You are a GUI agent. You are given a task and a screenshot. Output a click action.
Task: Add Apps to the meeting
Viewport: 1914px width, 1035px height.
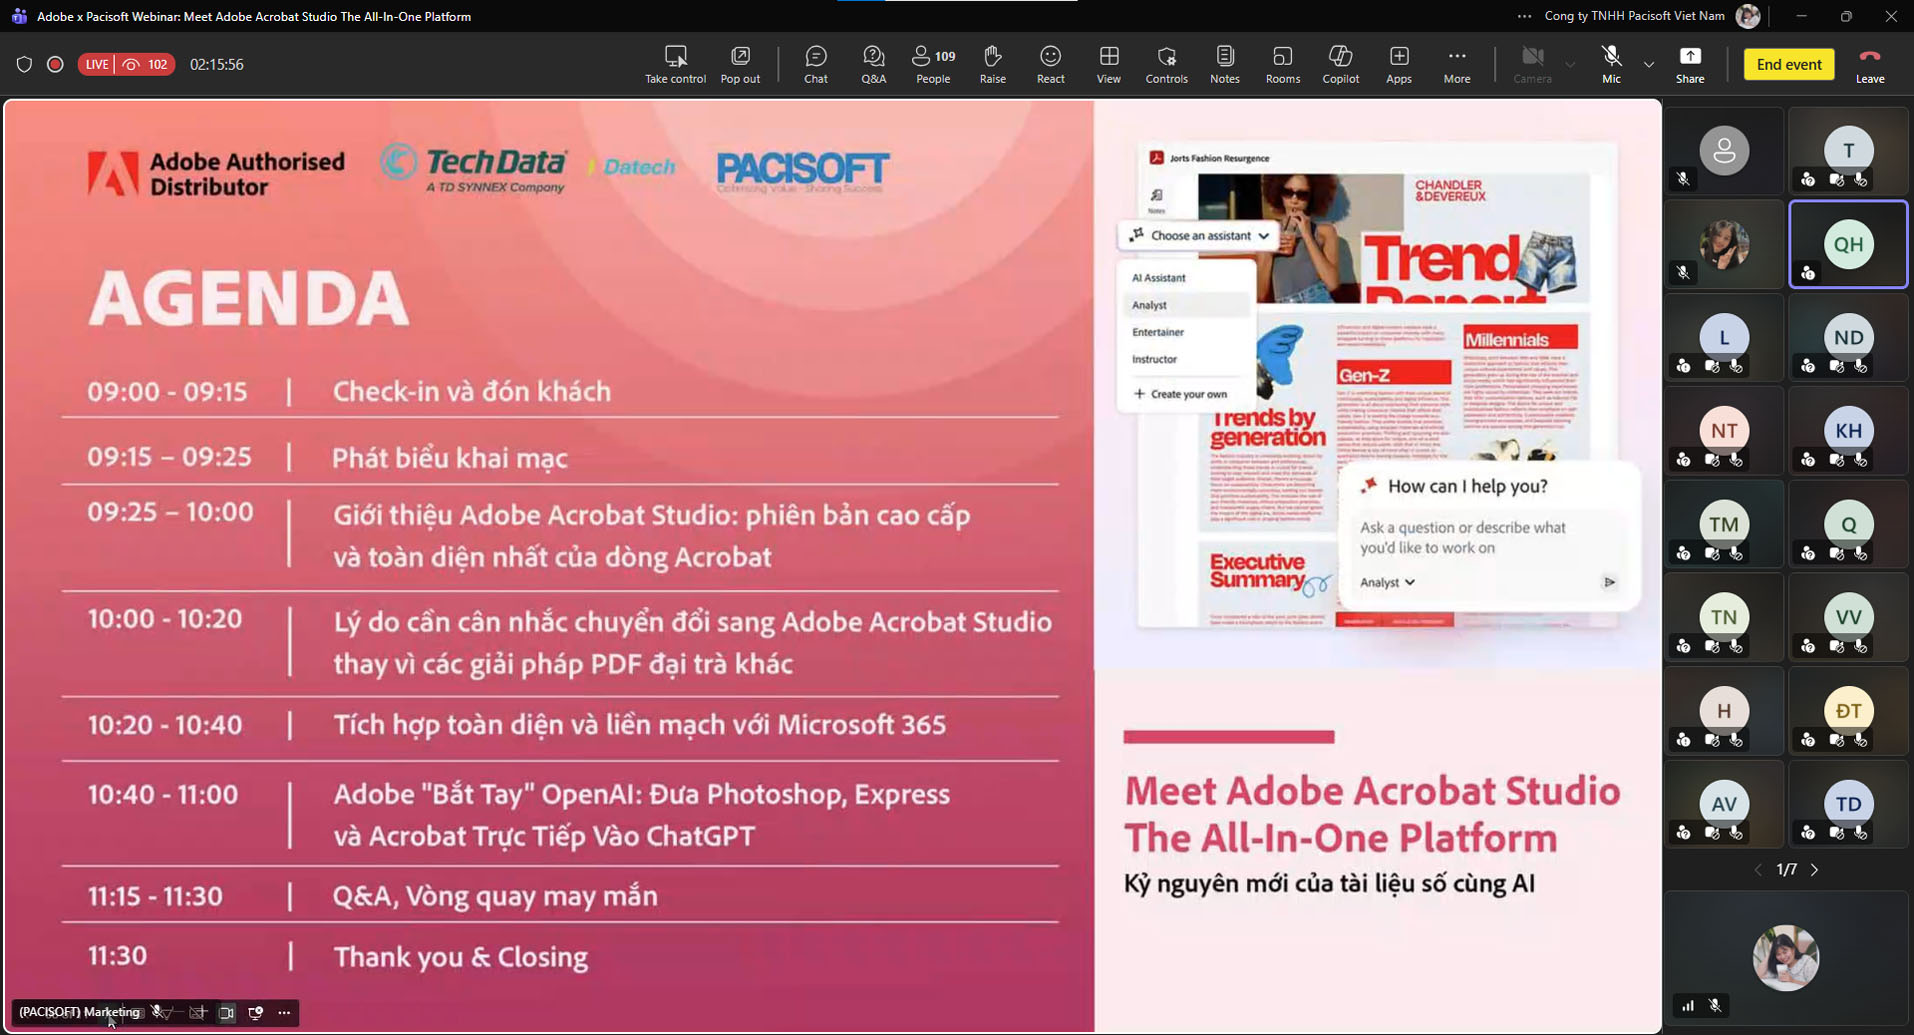[x=1398, y=64]
